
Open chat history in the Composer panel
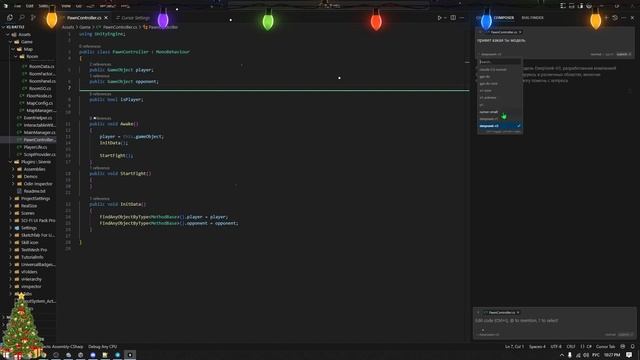click(x=615, y=18)
